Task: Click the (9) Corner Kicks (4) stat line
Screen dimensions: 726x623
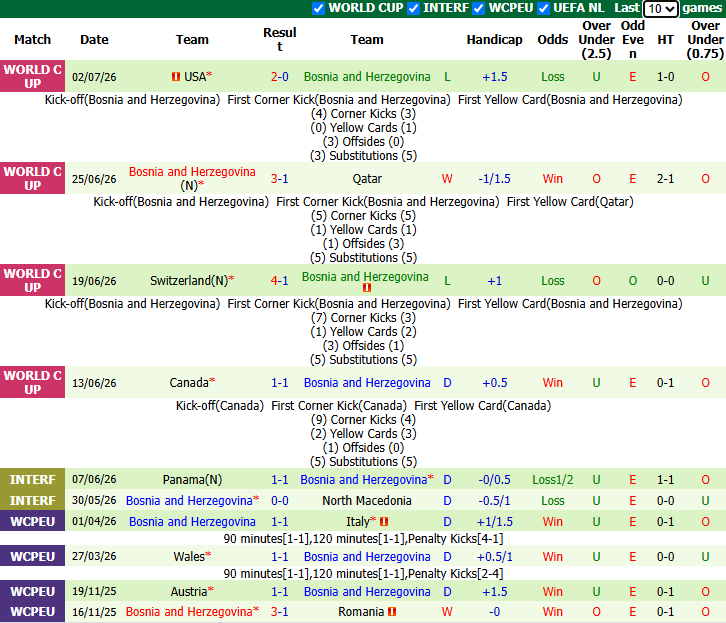Action: [x=363, y=420]
